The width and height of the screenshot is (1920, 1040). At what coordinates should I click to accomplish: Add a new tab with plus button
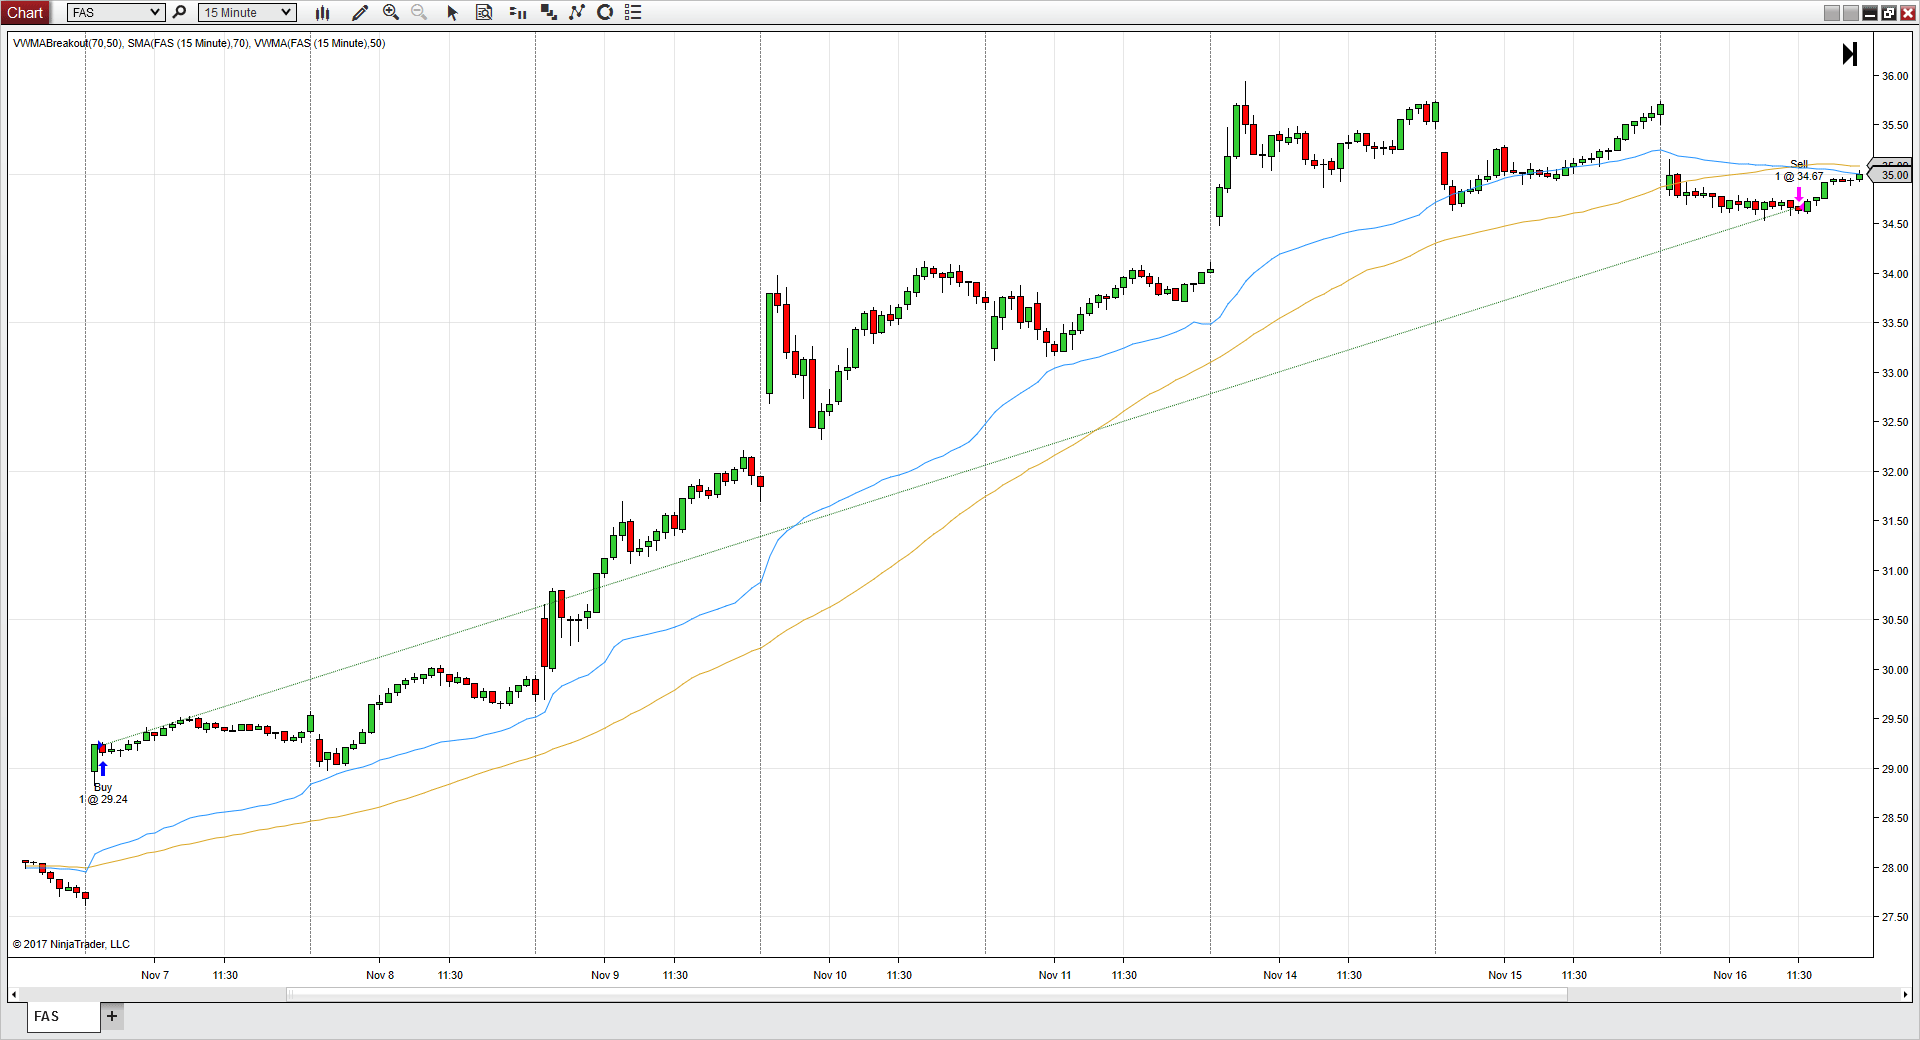(x=112, y=1016)
